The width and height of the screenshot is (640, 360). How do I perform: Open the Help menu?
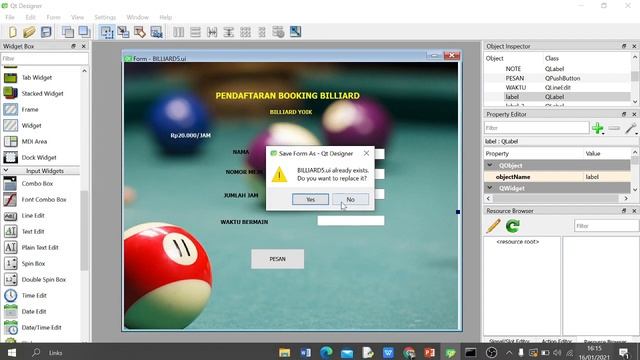click(165, 17)
